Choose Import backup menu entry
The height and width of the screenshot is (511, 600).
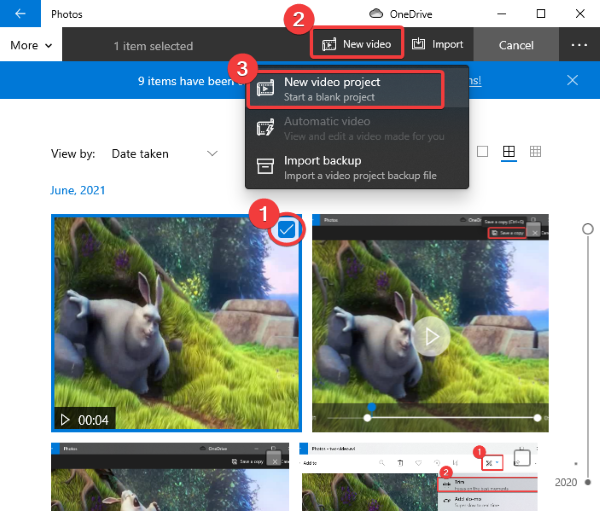pos(357,167)
